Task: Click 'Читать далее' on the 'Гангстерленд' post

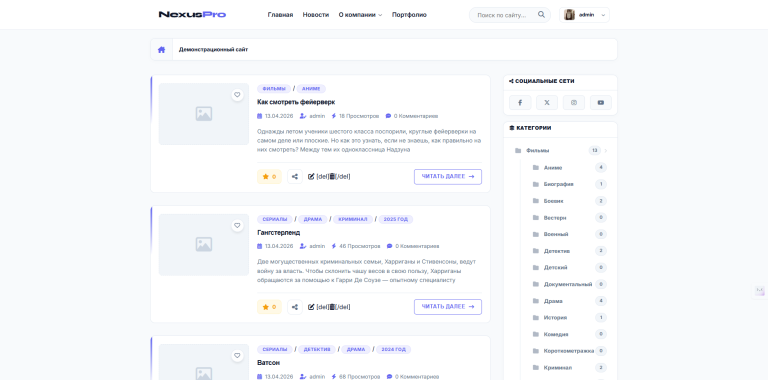Action: (x=448, y=307)
